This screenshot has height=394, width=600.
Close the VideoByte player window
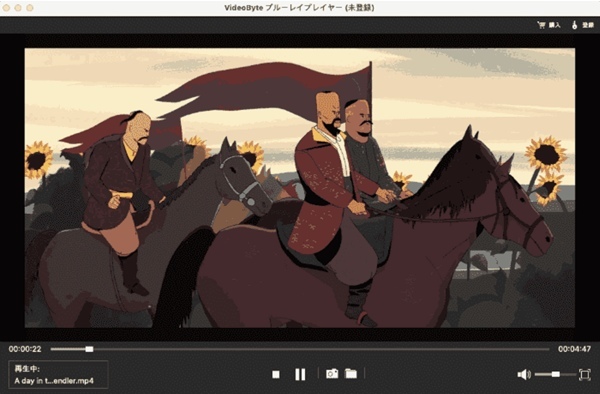(x=6, y=8)
